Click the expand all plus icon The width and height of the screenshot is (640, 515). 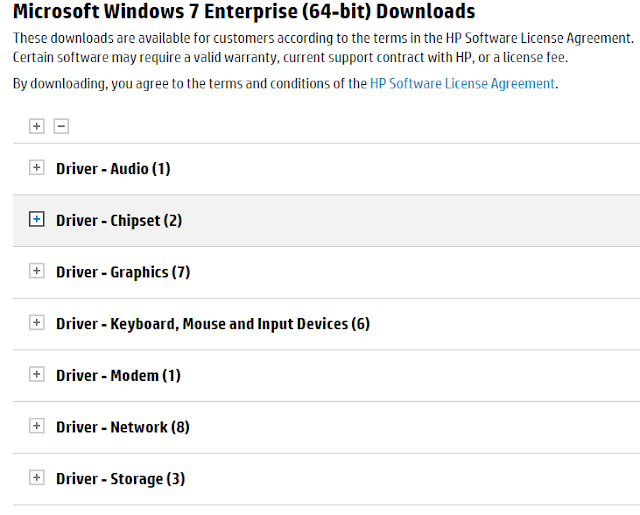[x=37, y=126]
